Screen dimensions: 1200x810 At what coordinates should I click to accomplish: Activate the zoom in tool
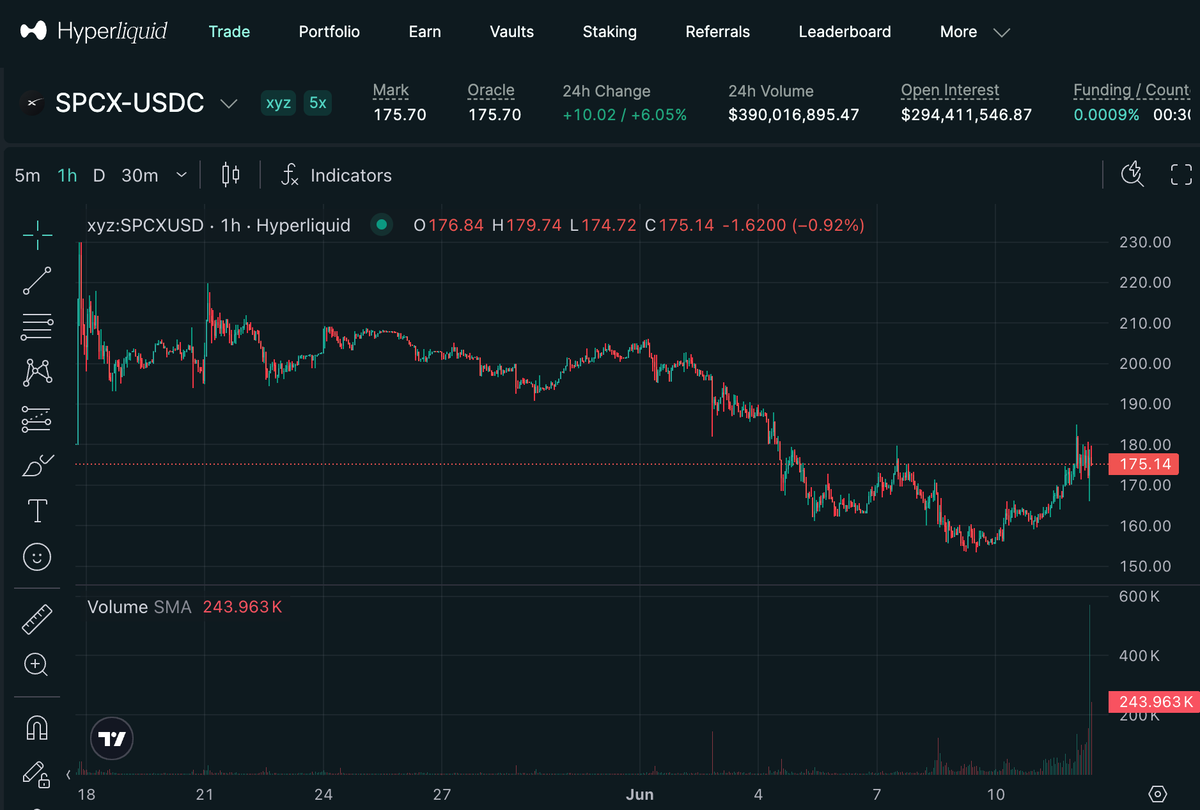37,664
